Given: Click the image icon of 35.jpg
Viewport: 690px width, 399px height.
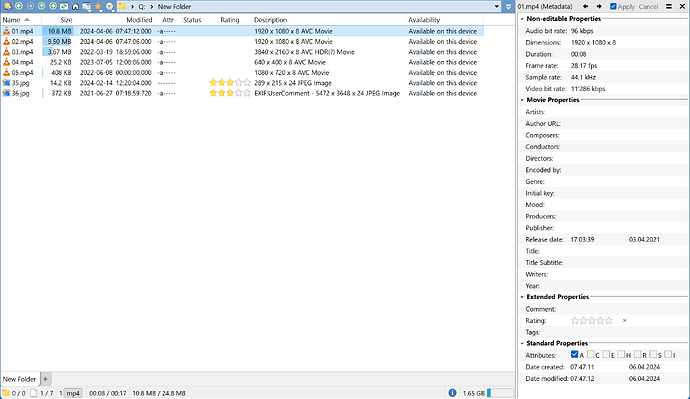Looking at the screenshot, I should coord(6,83).
